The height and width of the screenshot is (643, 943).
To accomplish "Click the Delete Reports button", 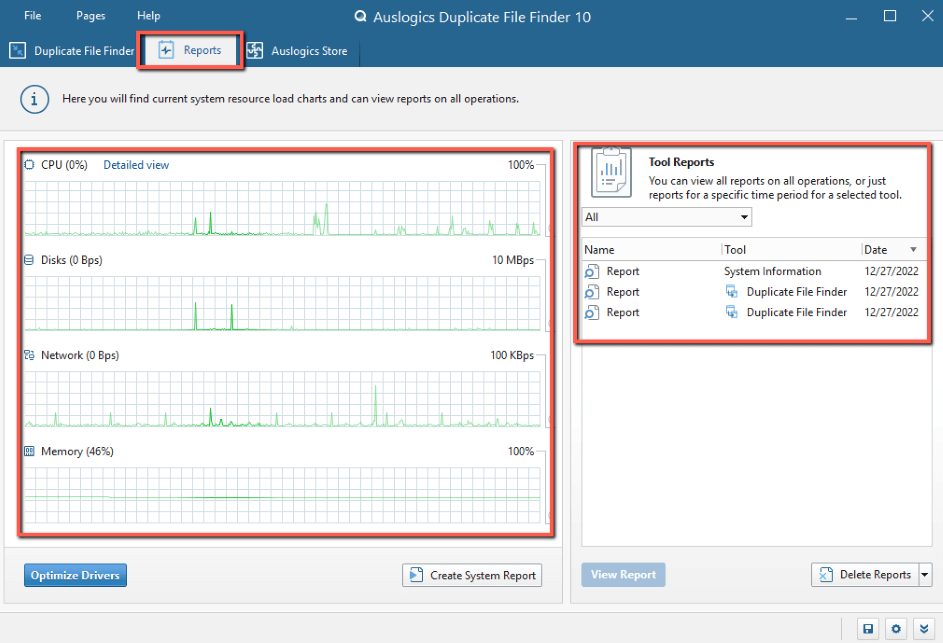I will tap(865, 574).
